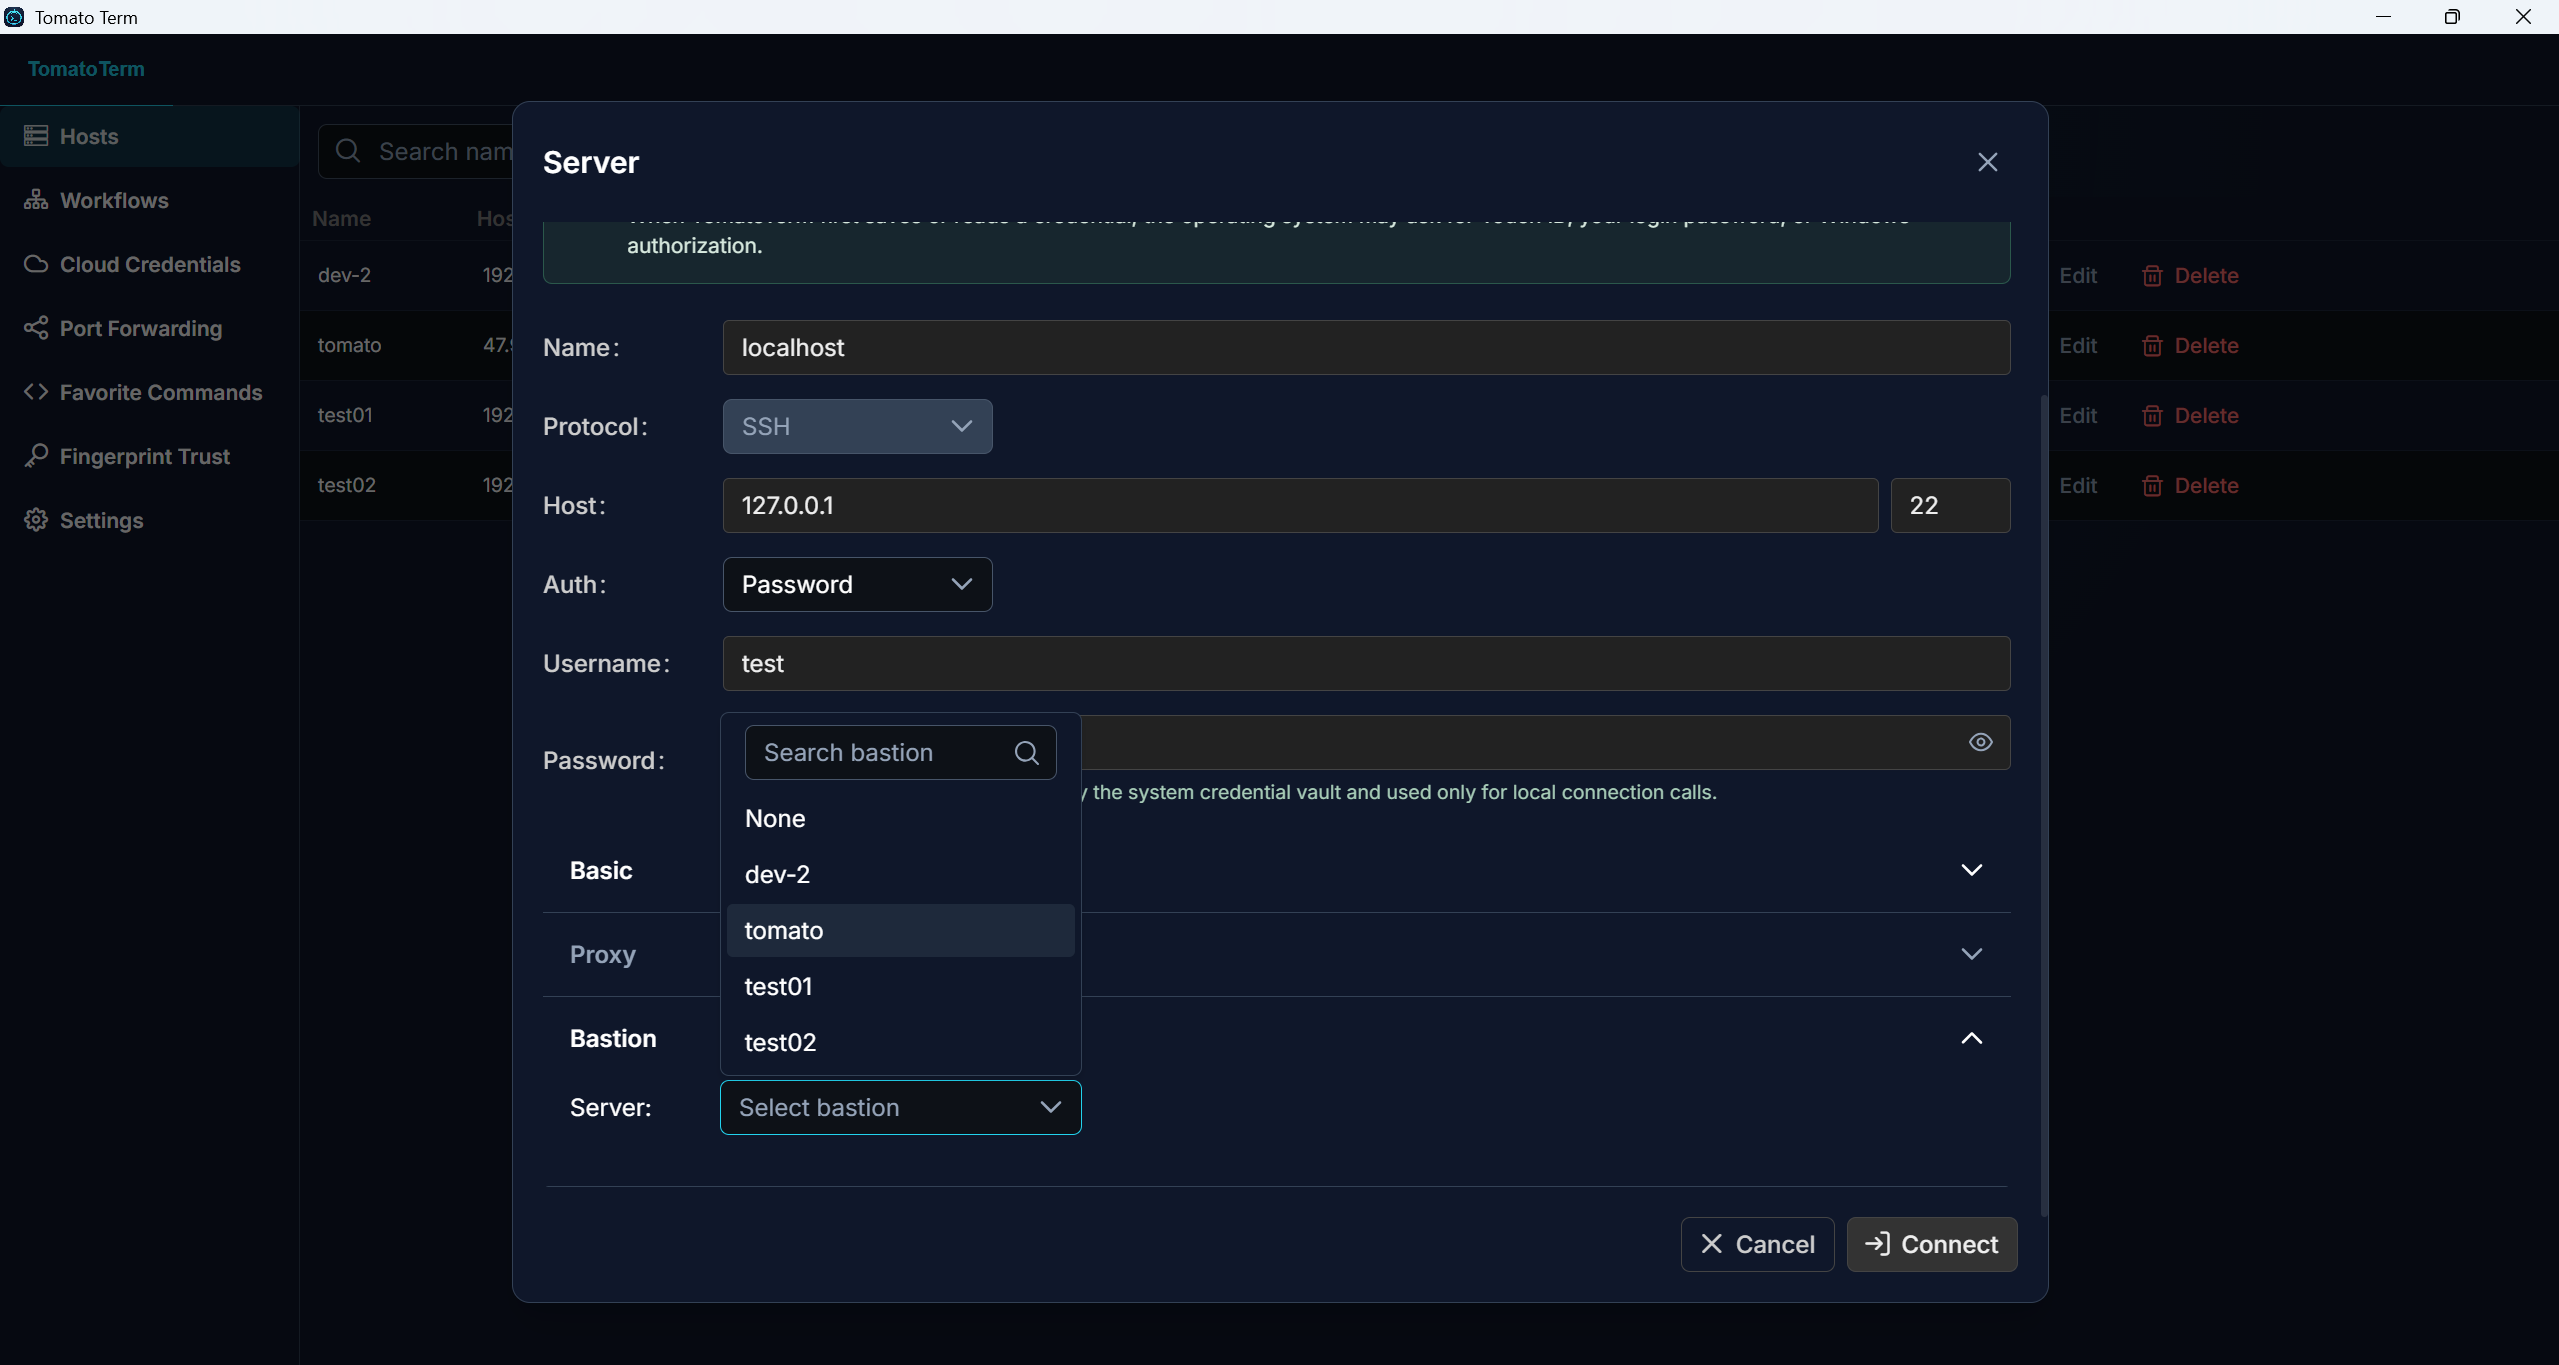The image size is (2559, 1365).
Task: Click dev-2 name in hosts table
Action: (x=344, y=275)
